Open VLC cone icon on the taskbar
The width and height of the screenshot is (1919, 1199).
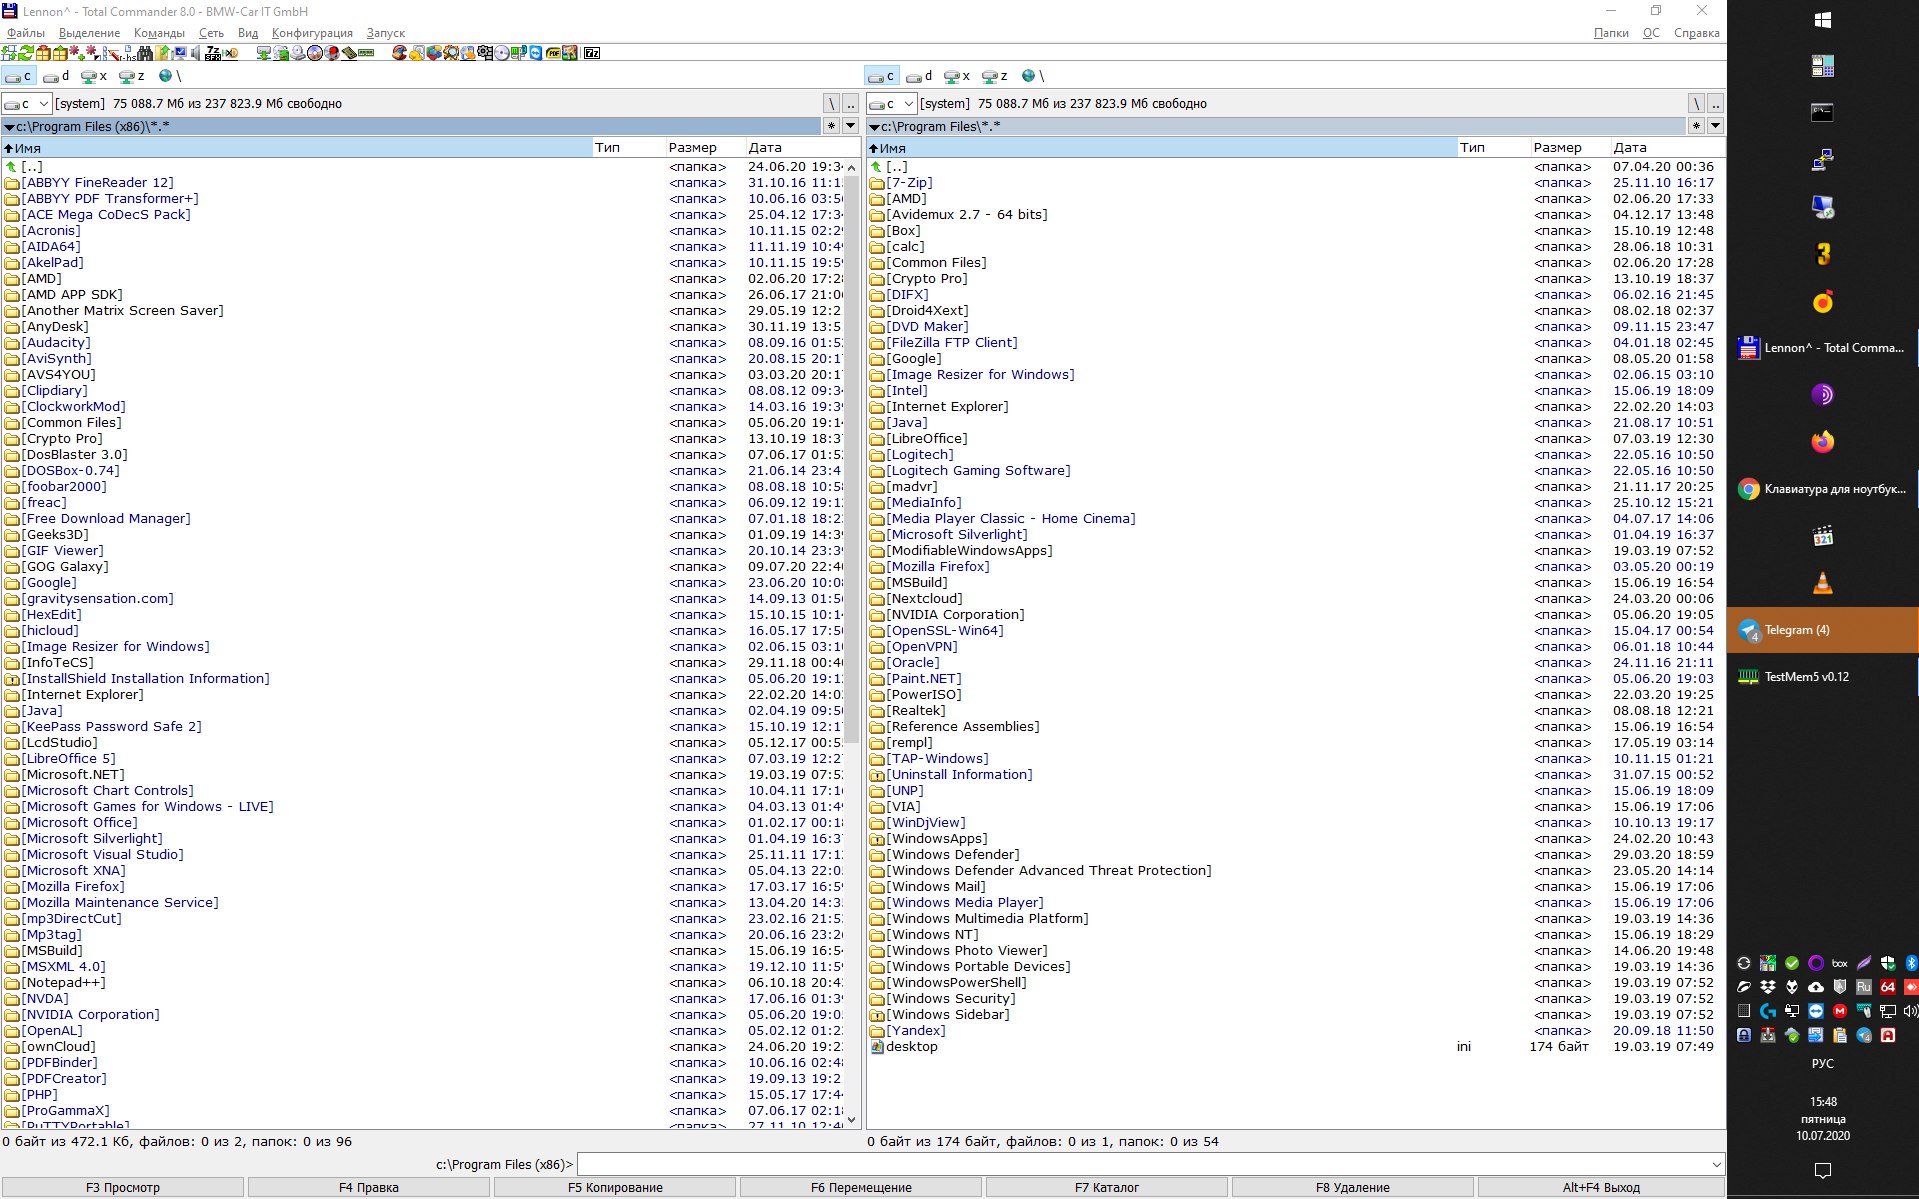click(1823, 583)
